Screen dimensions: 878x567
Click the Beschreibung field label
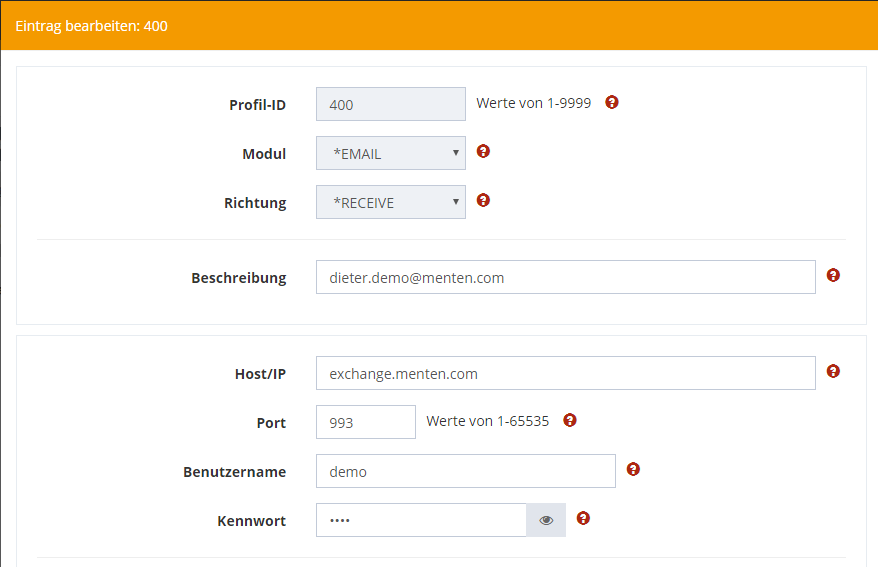pyautogui.click(x=238, y=278)
